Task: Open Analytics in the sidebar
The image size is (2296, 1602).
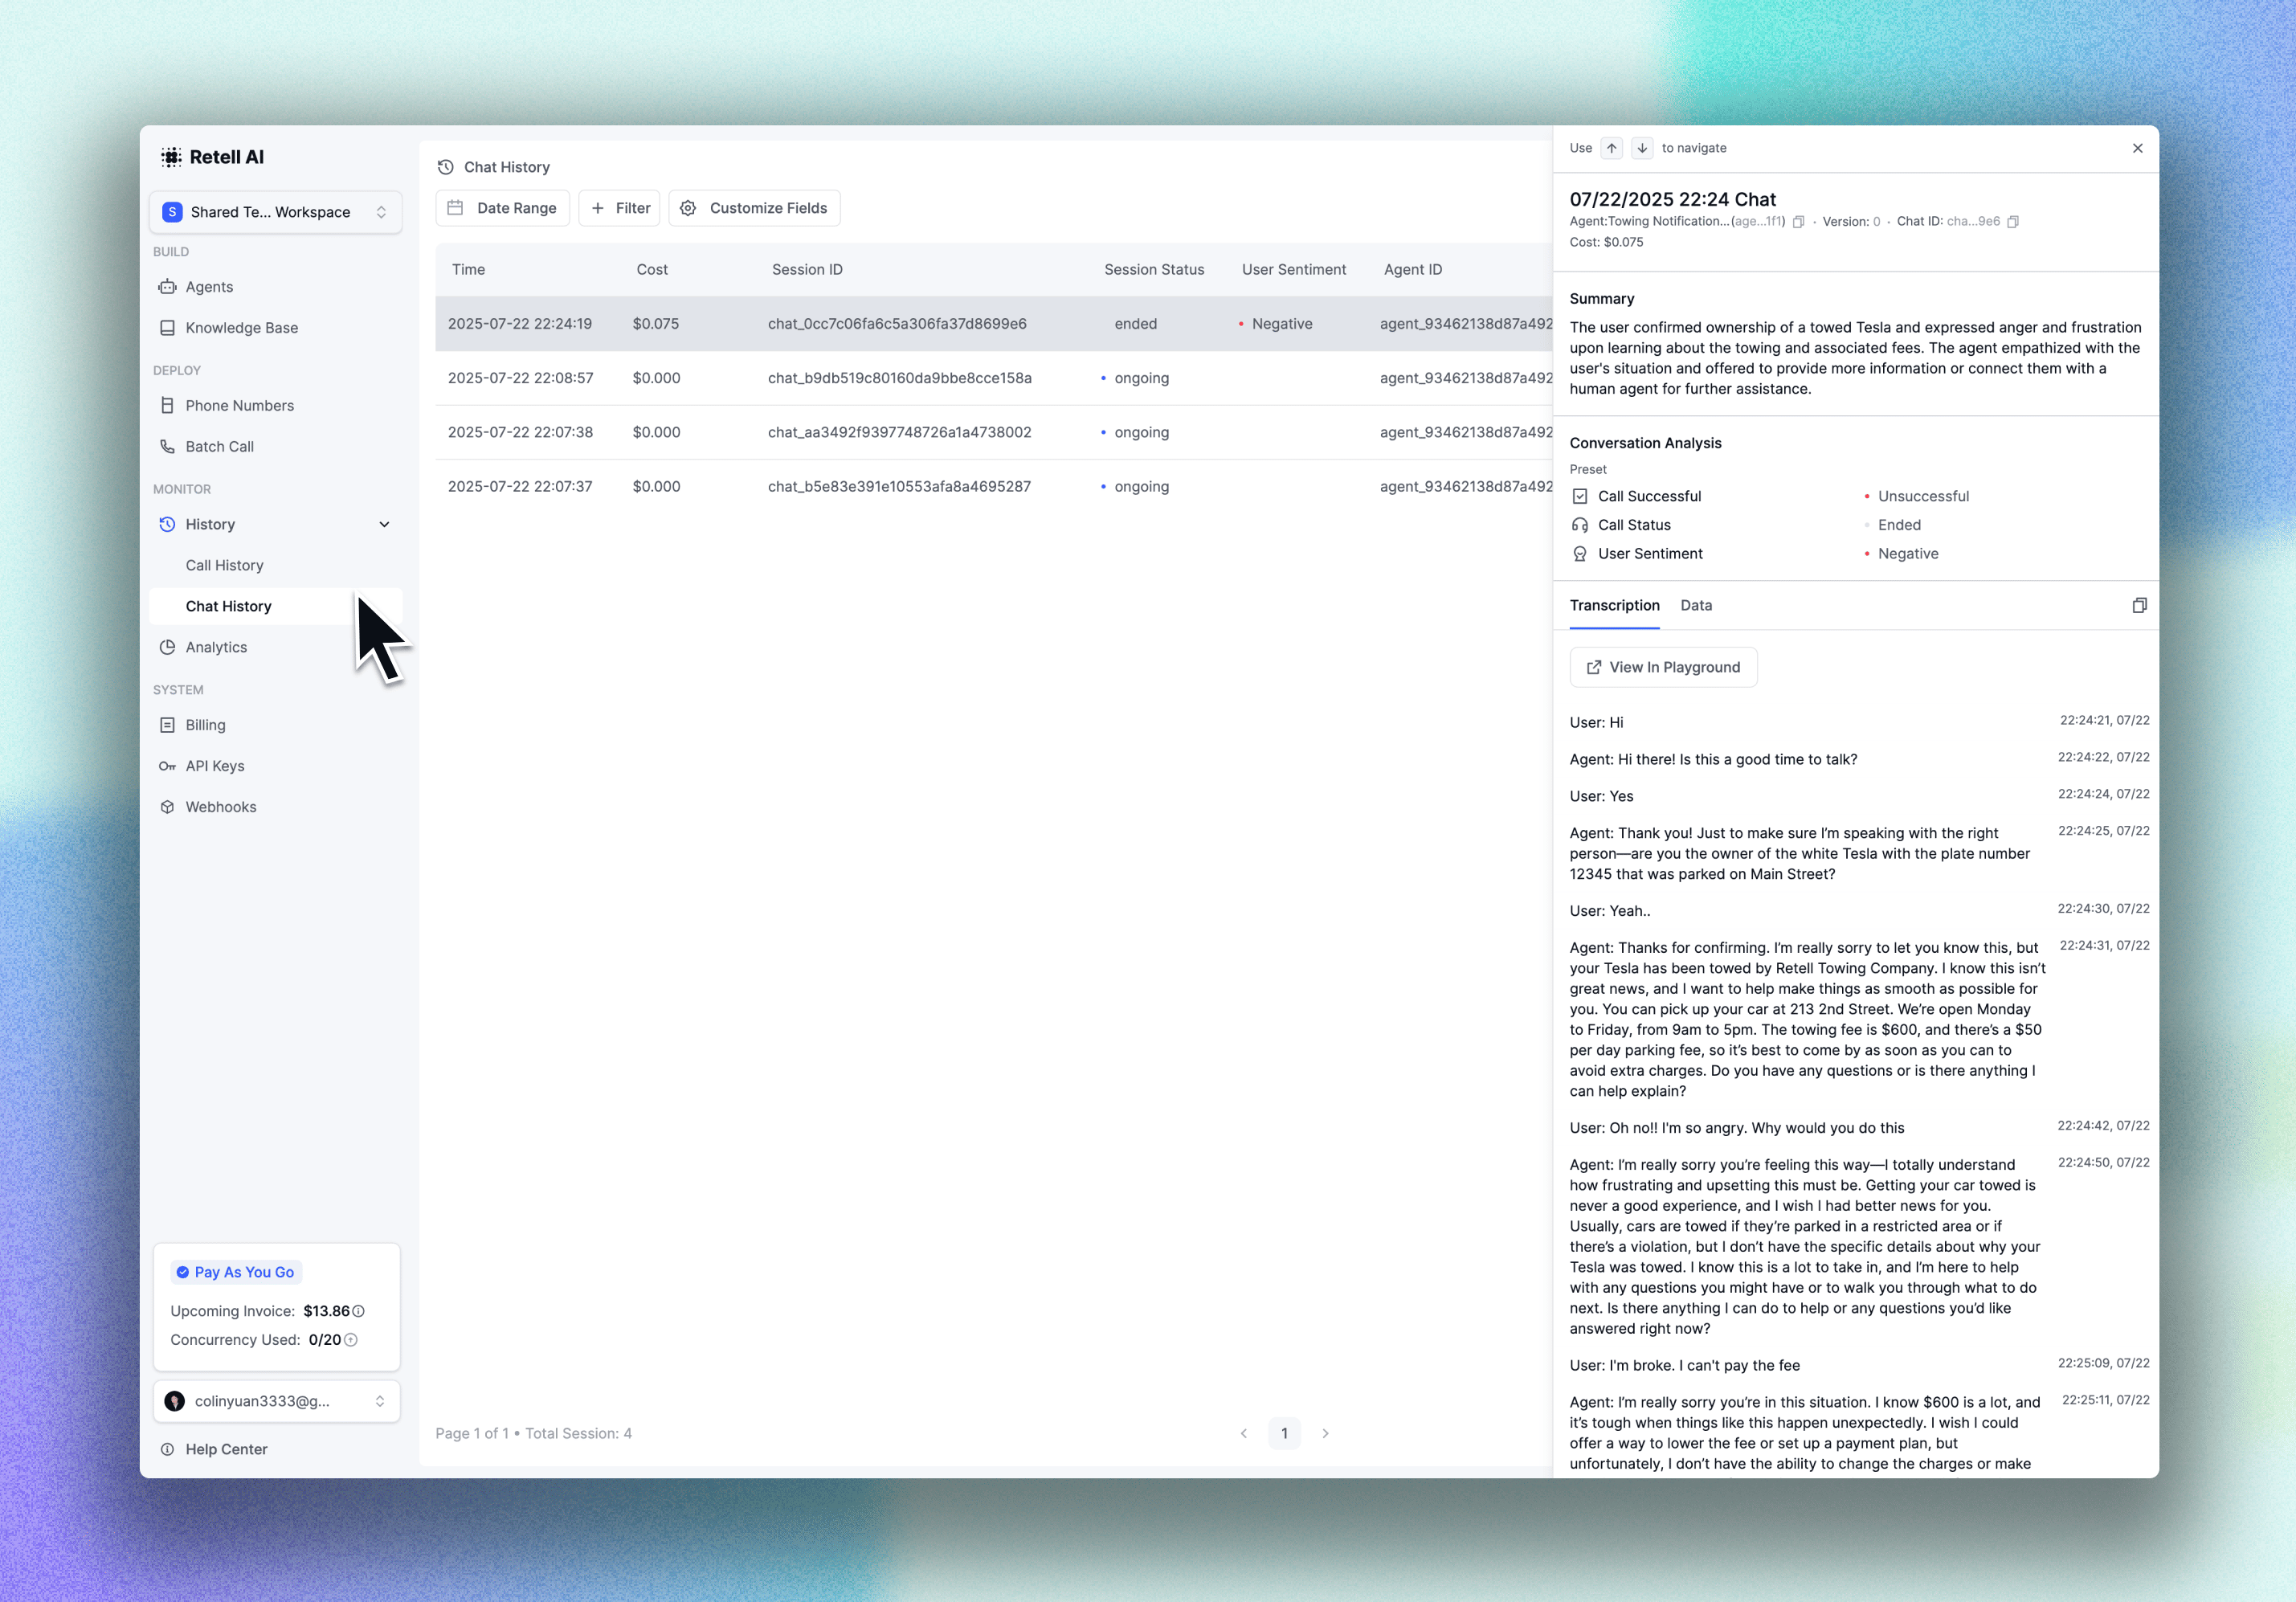Action: (276, 648)
